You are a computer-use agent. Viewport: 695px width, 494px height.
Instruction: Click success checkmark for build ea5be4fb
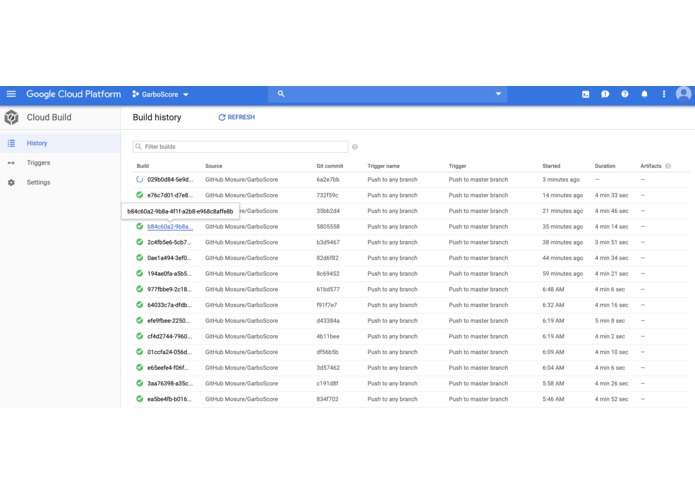pyautogui.click(x=139, y=399)
